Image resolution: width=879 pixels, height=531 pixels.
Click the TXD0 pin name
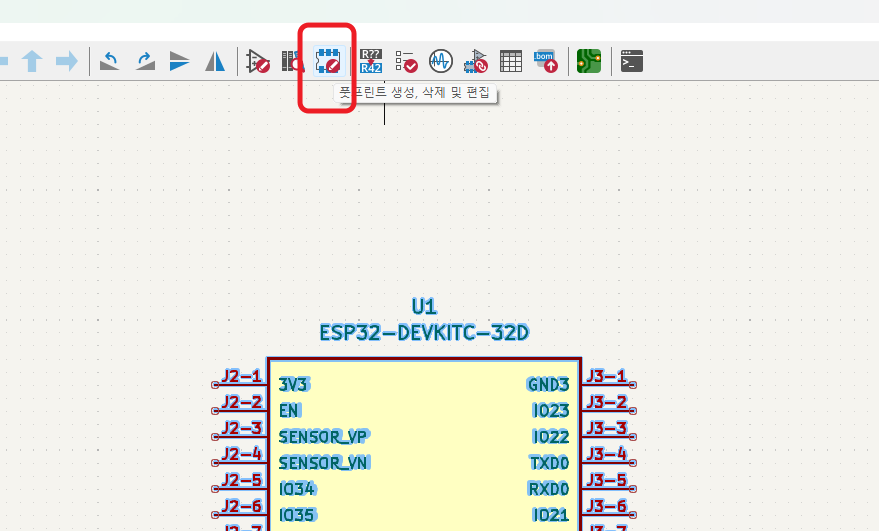click(549, 463)
